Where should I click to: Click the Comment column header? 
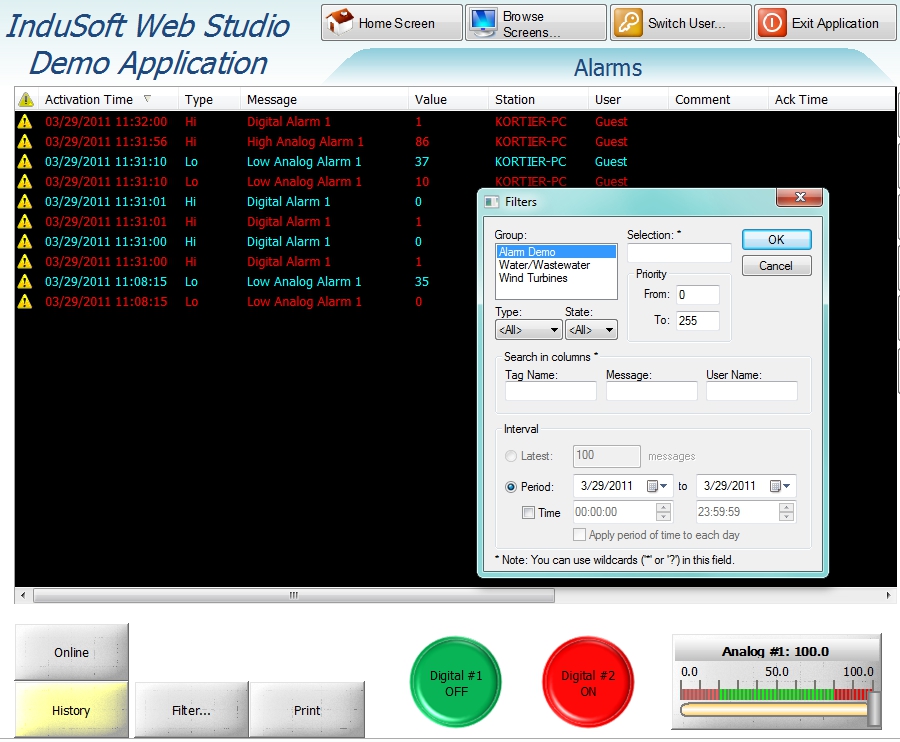(718, 99)
